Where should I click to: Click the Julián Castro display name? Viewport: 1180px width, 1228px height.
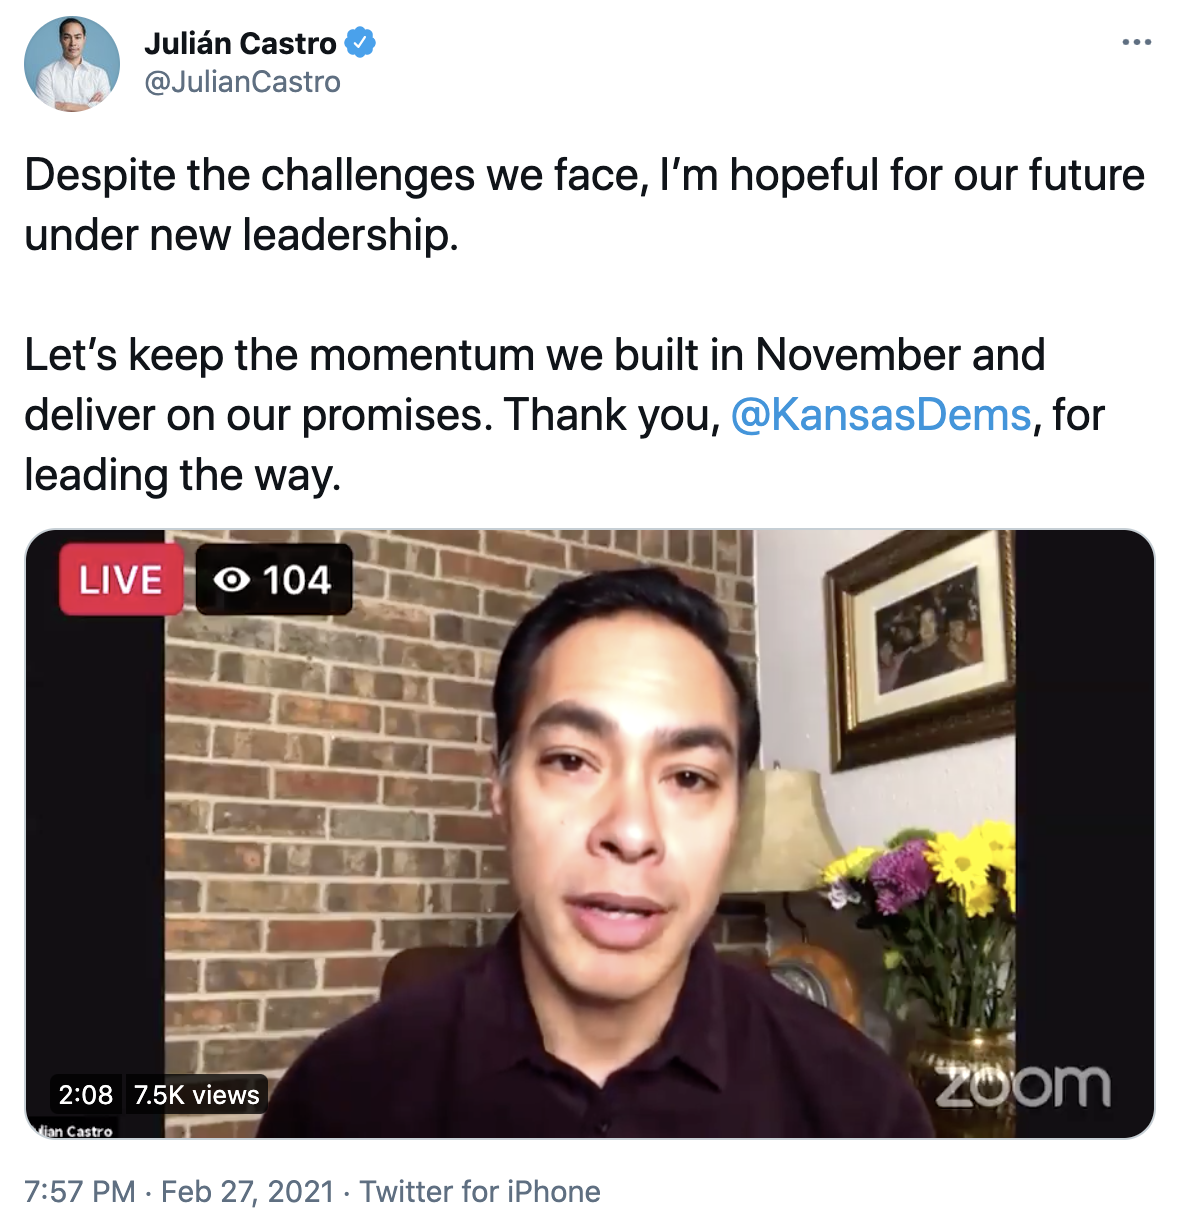(240, 43)
